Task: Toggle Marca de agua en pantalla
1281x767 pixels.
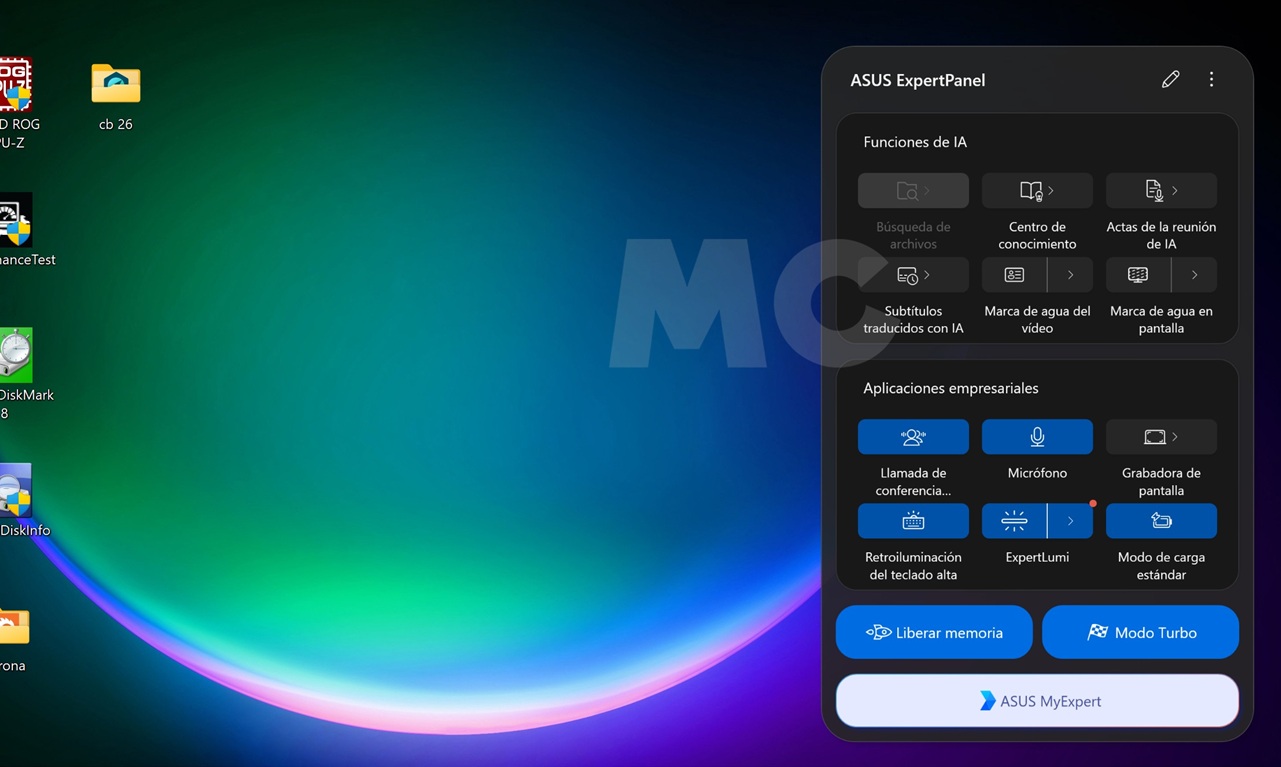Action: click(x=1138, y=275)
